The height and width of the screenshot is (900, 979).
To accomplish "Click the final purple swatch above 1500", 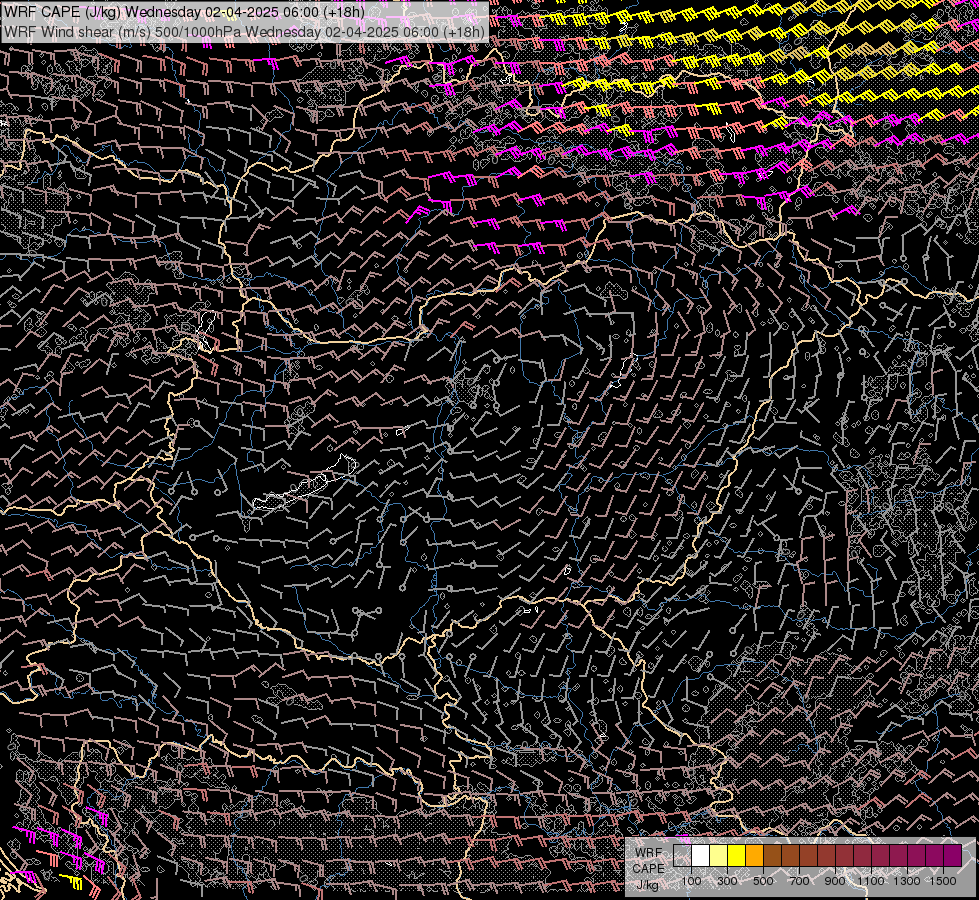I will point(952,855).
